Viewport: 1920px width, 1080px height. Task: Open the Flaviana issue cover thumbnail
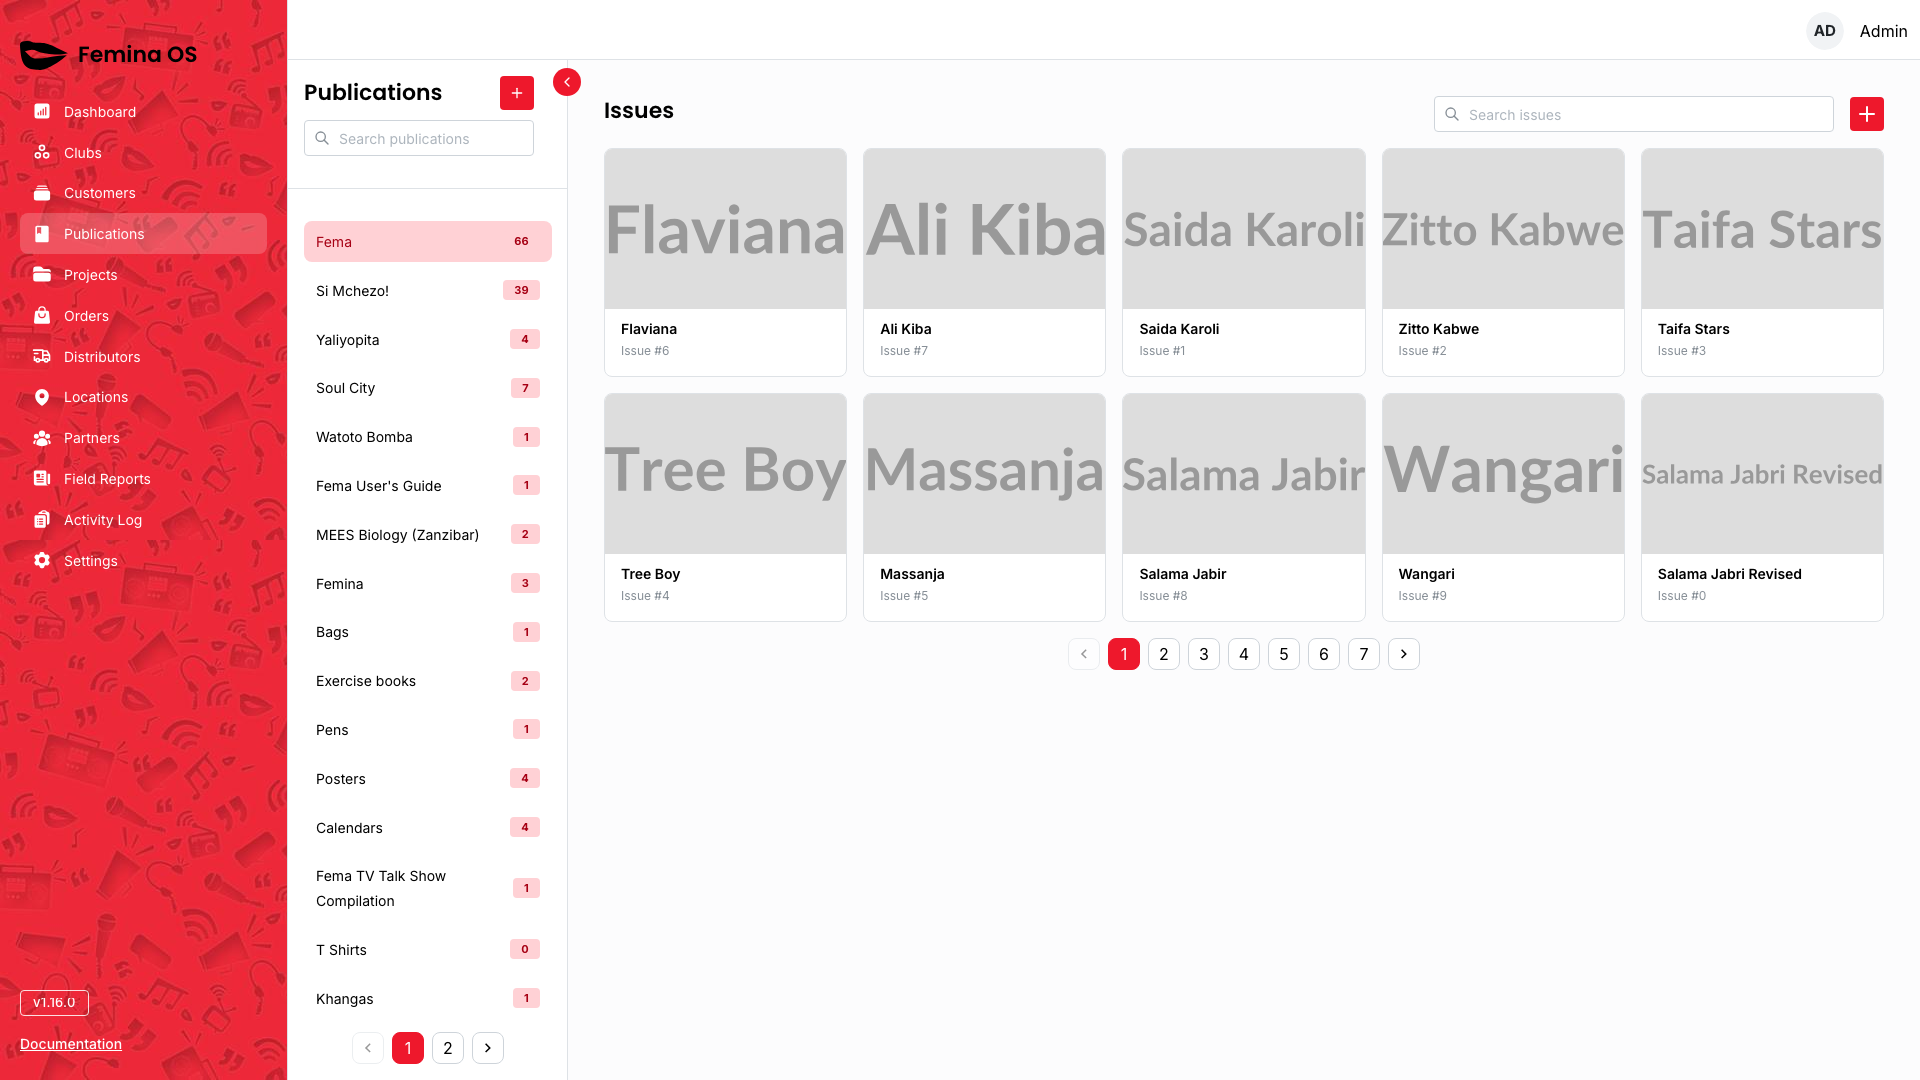[x=726, y=229]
